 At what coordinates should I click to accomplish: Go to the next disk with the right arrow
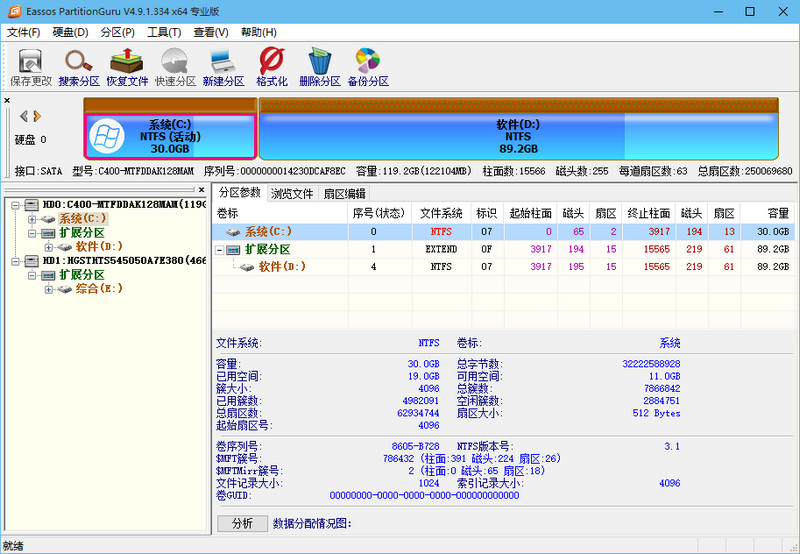pos(38,116)
